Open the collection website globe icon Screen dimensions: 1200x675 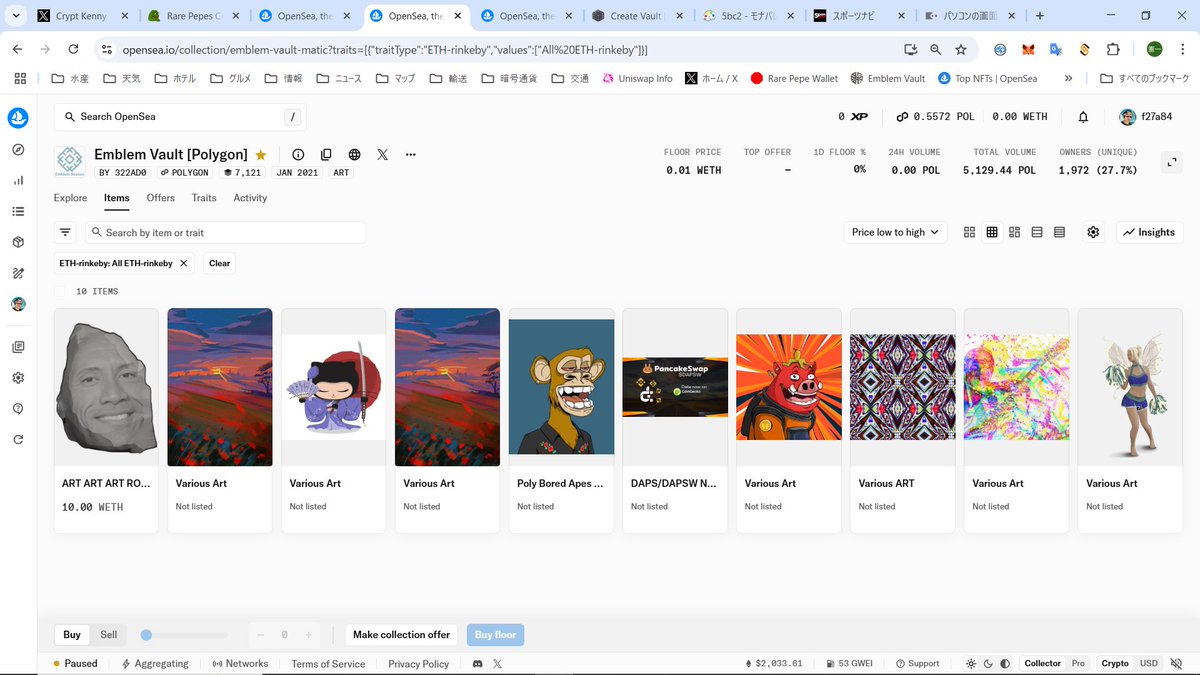354,155
